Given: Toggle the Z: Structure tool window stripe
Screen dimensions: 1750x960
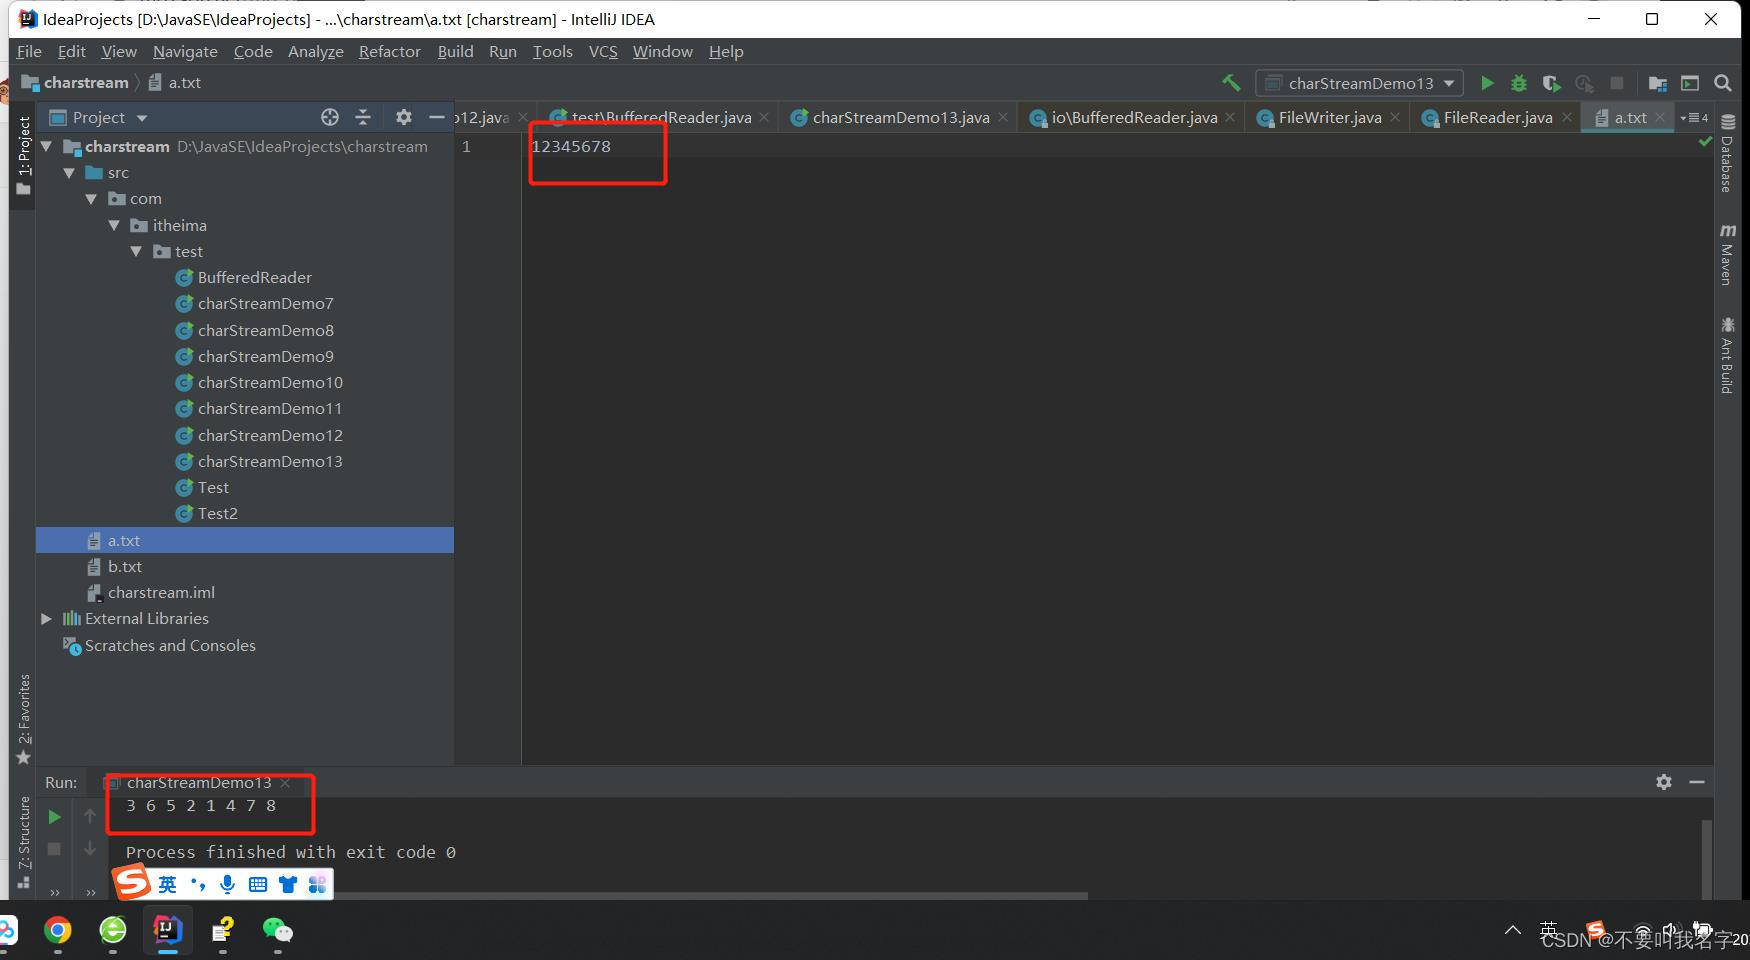Looking at the screenshot, I should tap(24, 841).
